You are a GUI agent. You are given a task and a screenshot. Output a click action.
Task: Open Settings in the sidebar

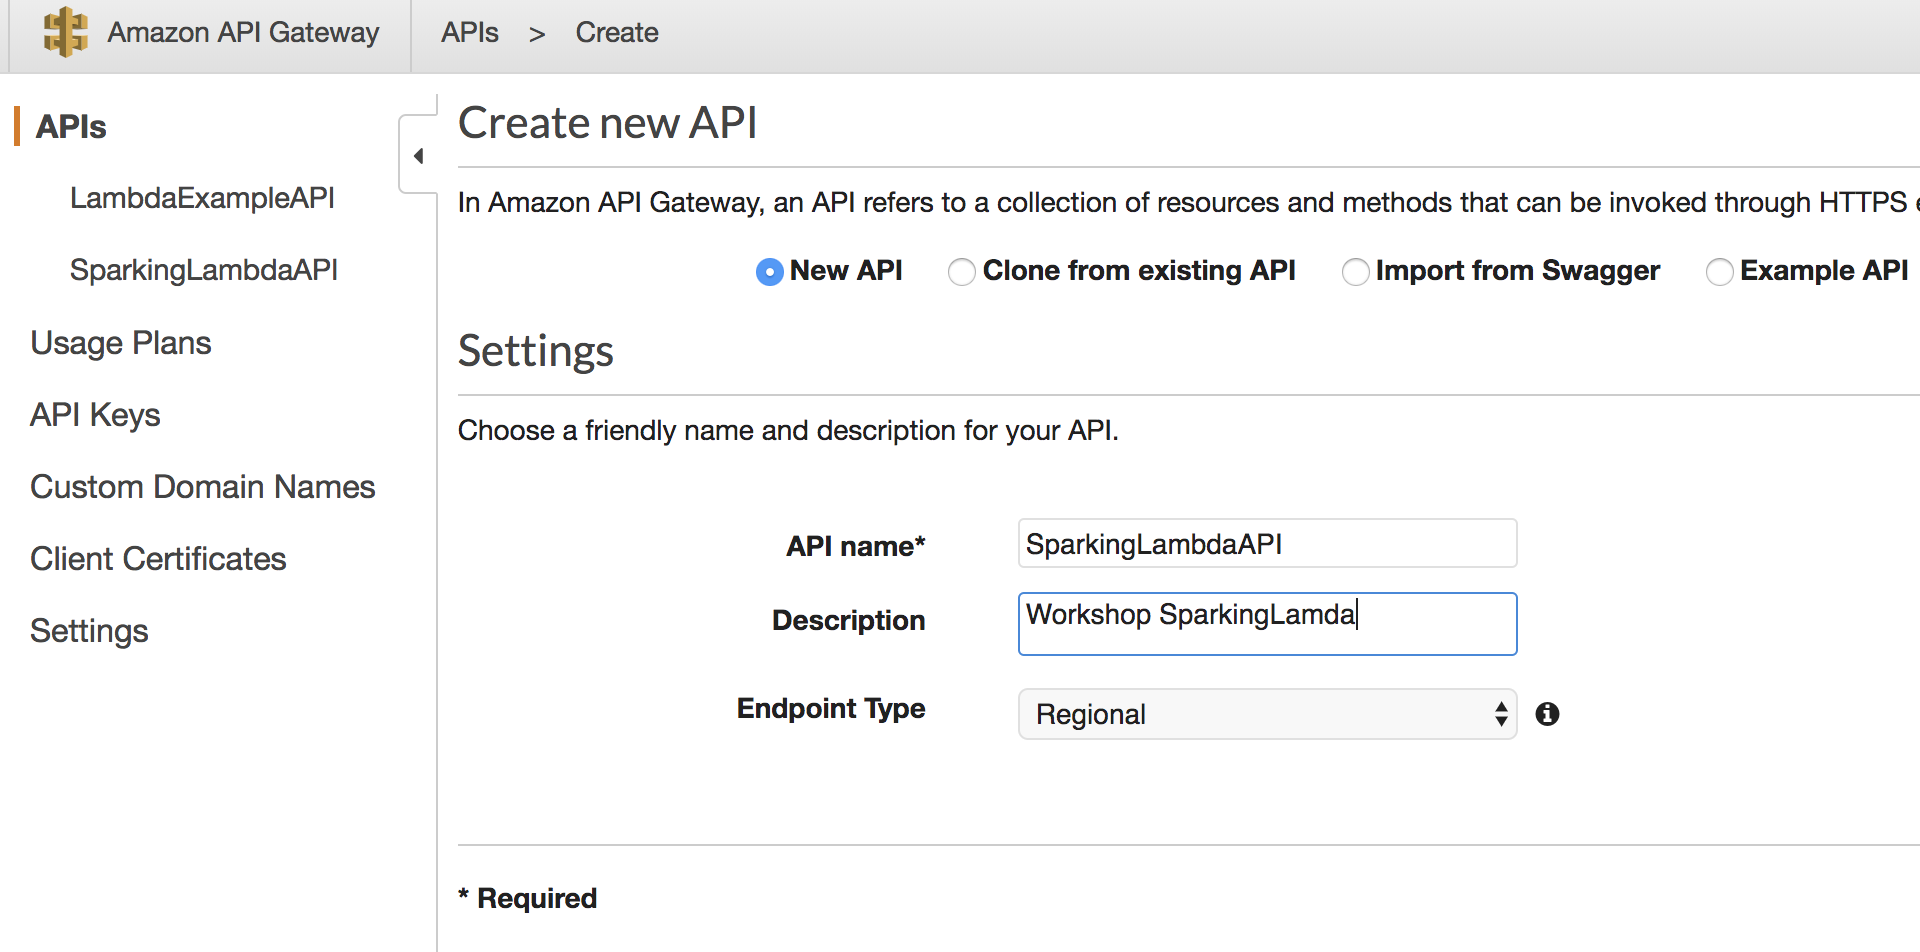click(x=89, y=631)
